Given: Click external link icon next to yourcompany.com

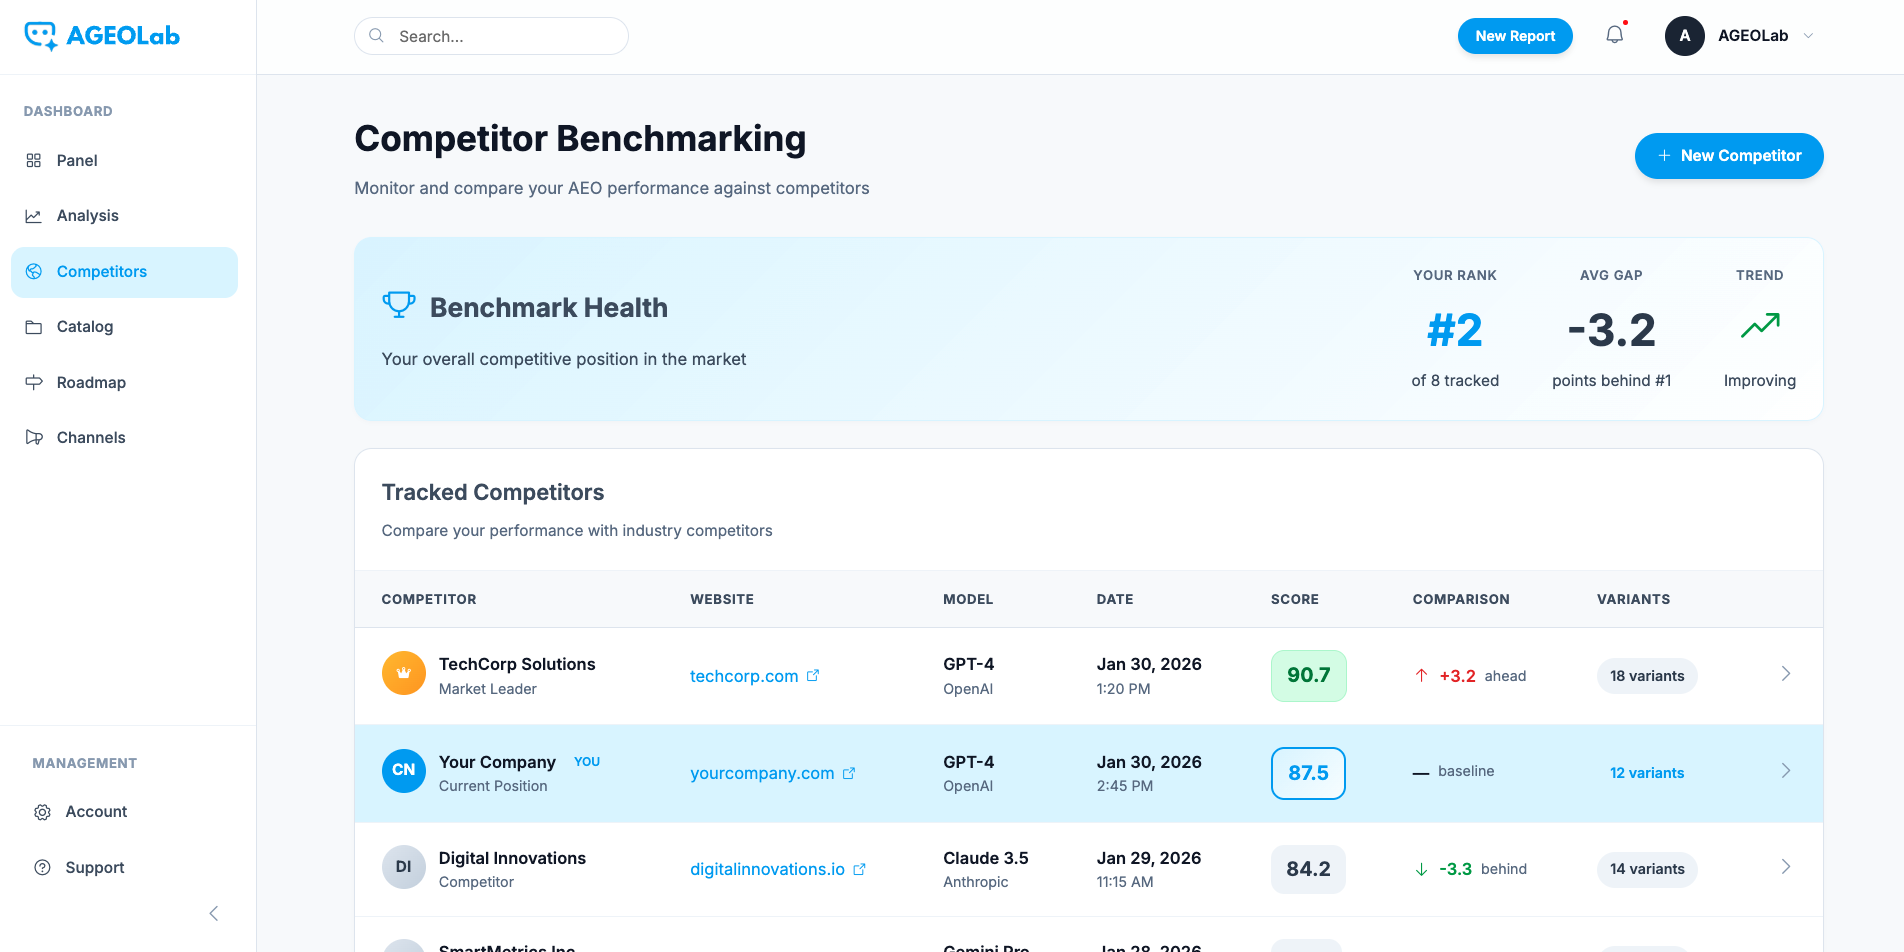Looking at the screenshot, I should pos(849,773).
